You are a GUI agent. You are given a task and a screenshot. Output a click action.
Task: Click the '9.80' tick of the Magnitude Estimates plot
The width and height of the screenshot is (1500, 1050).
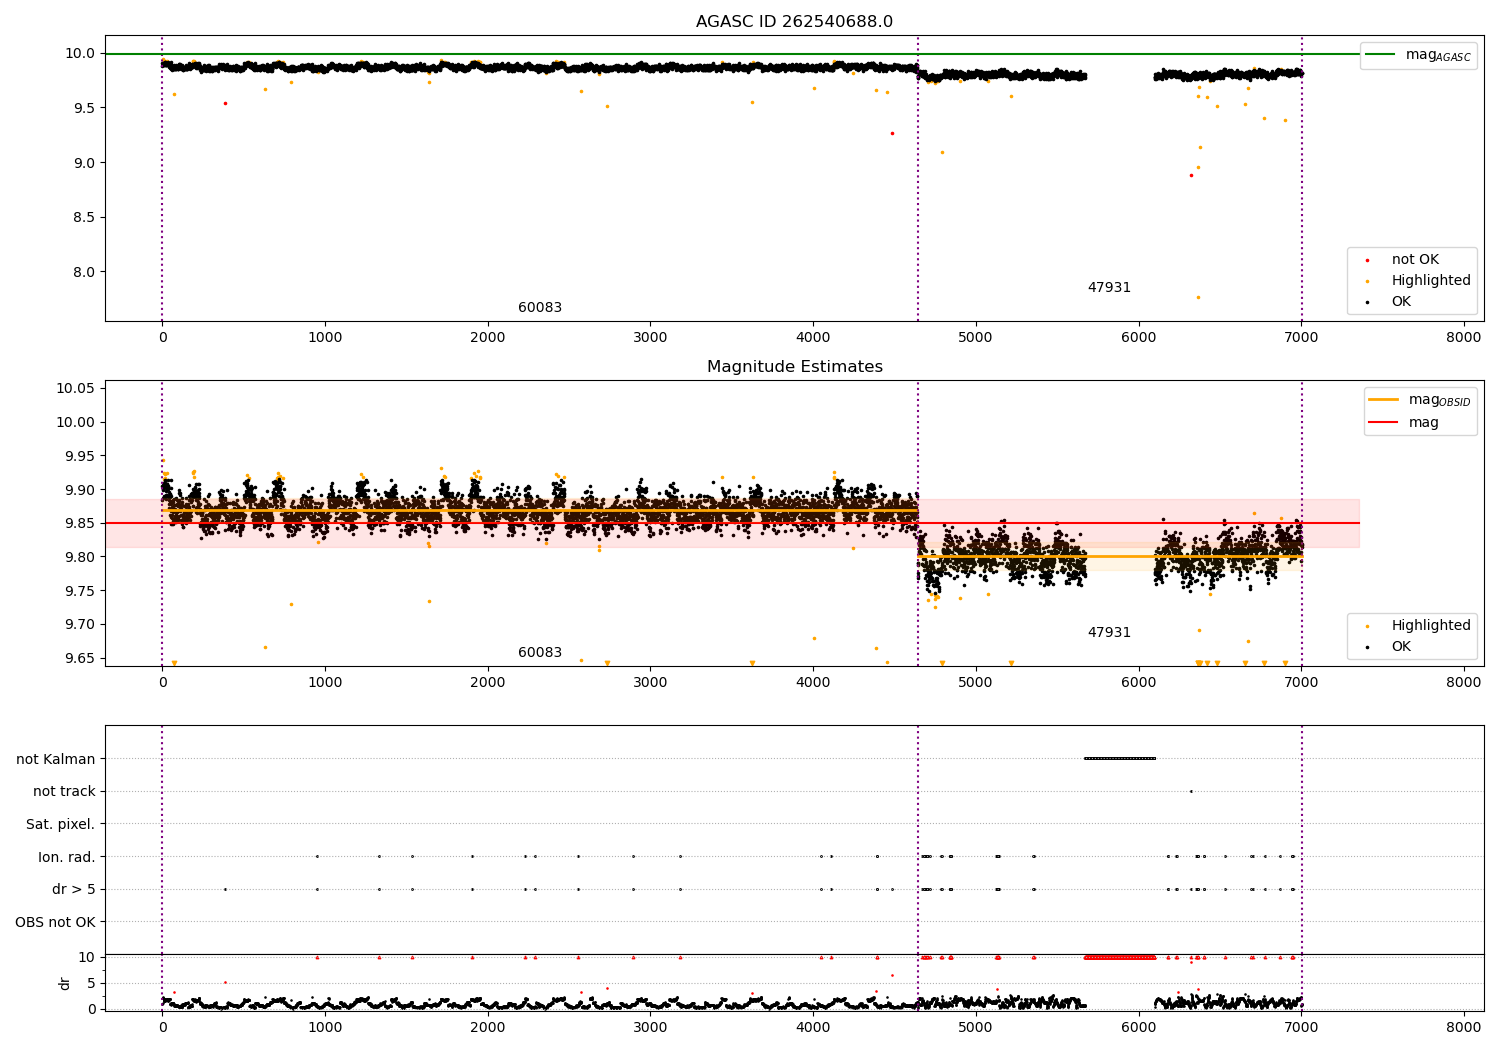(x=80, y=557)
